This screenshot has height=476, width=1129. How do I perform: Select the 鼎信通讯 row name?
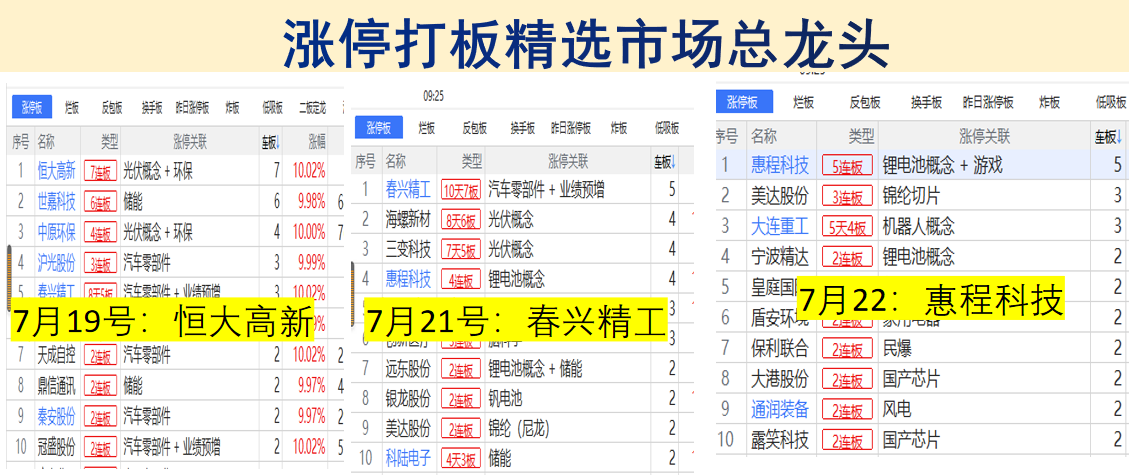(56, 385)
